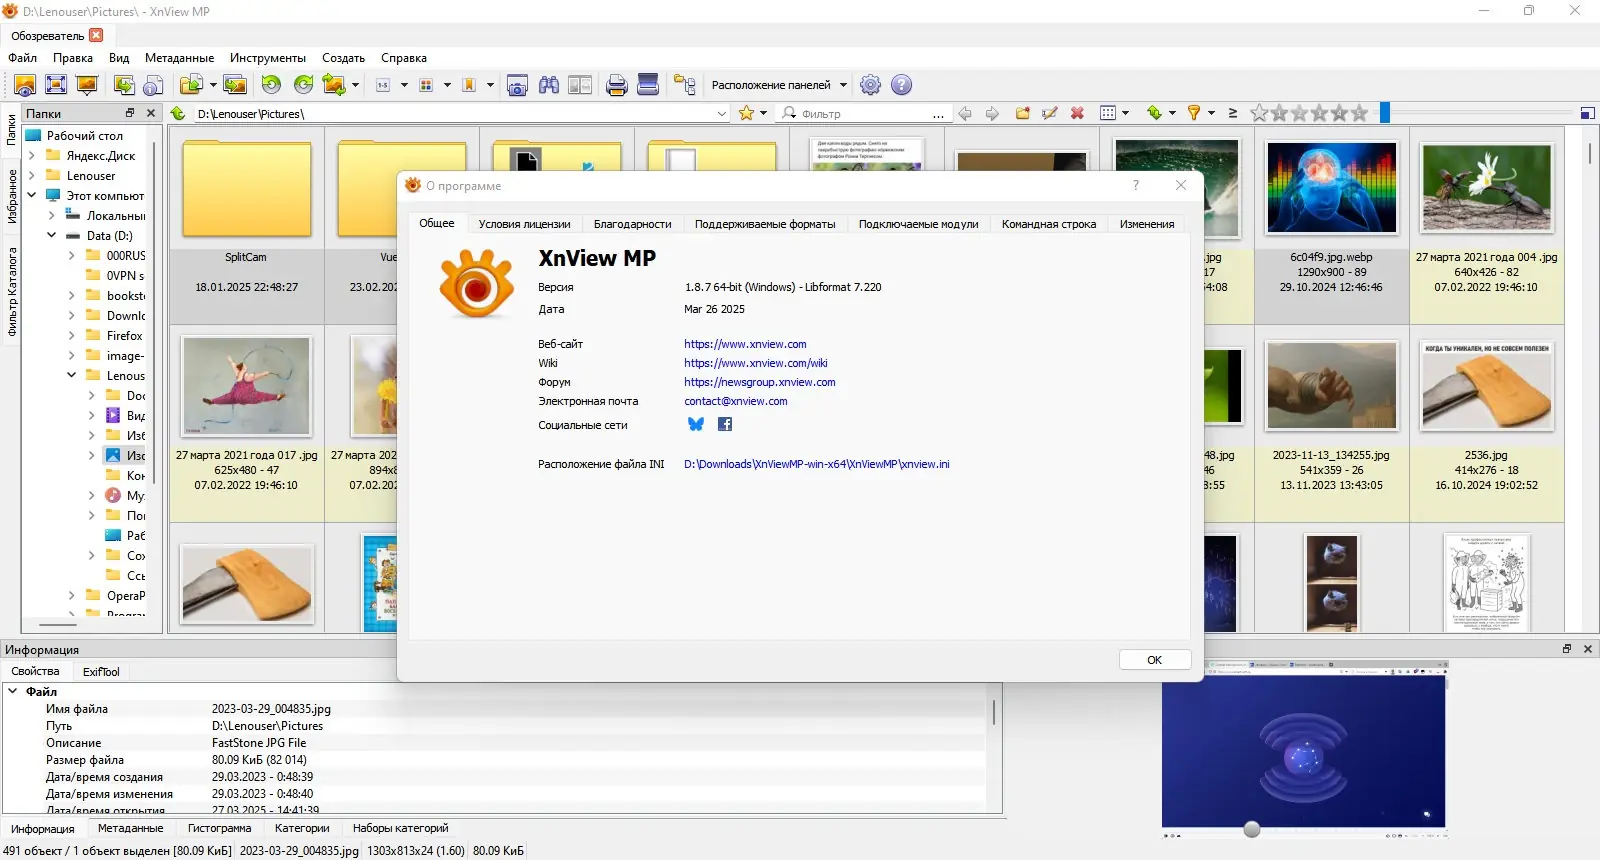The height and width of the screenshot is (860, 1600).
Task: Open the Расположение панелей dropdown
Action: (x=779, y=85)
